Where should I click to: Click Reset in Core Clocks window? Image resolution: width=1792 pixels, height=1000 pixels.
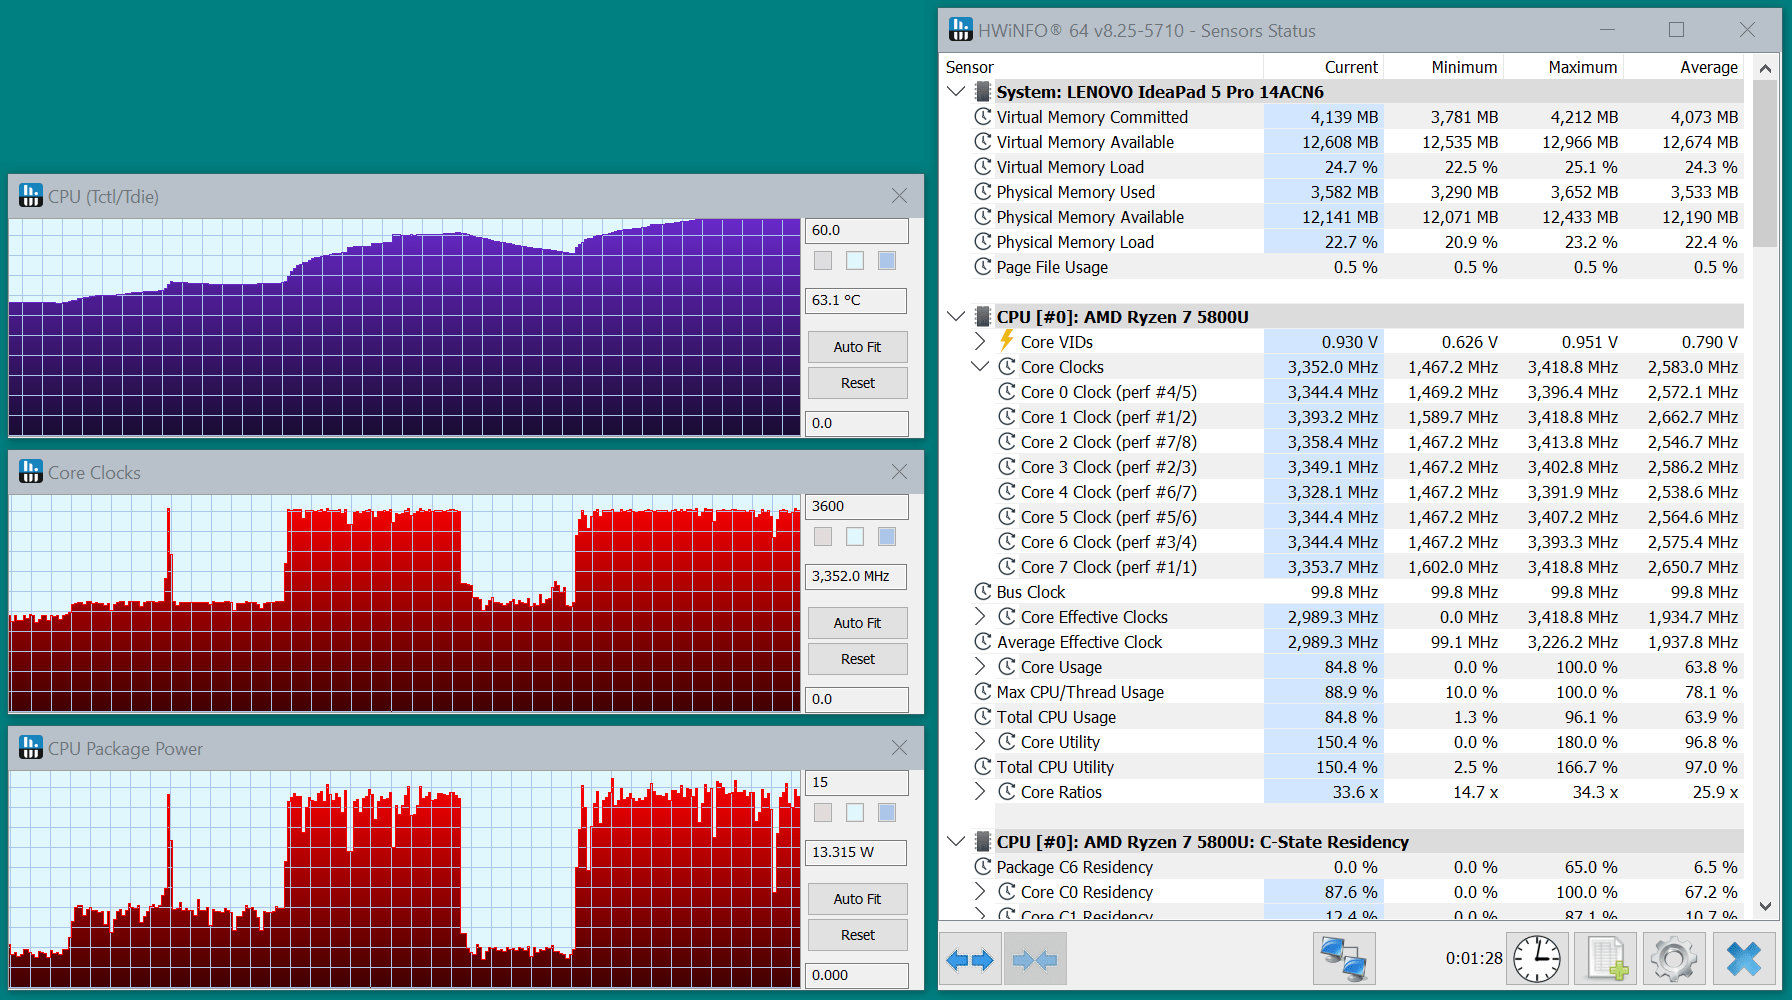(x=857, y=659)
